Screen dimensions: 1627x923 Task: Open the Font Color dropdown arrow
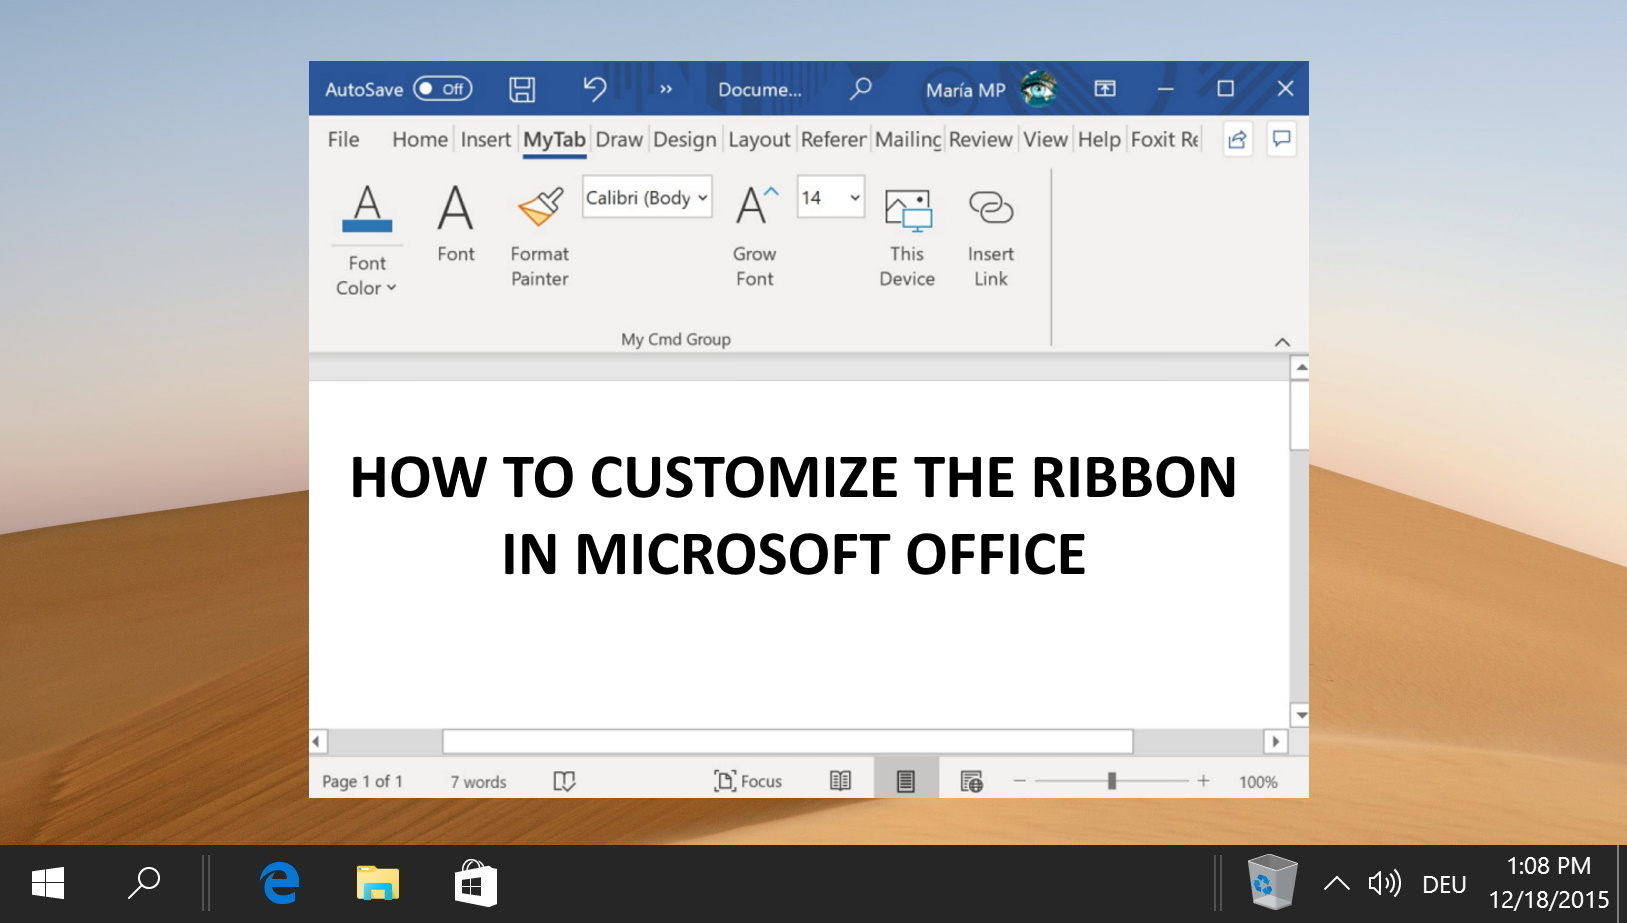tap(389, 288)
